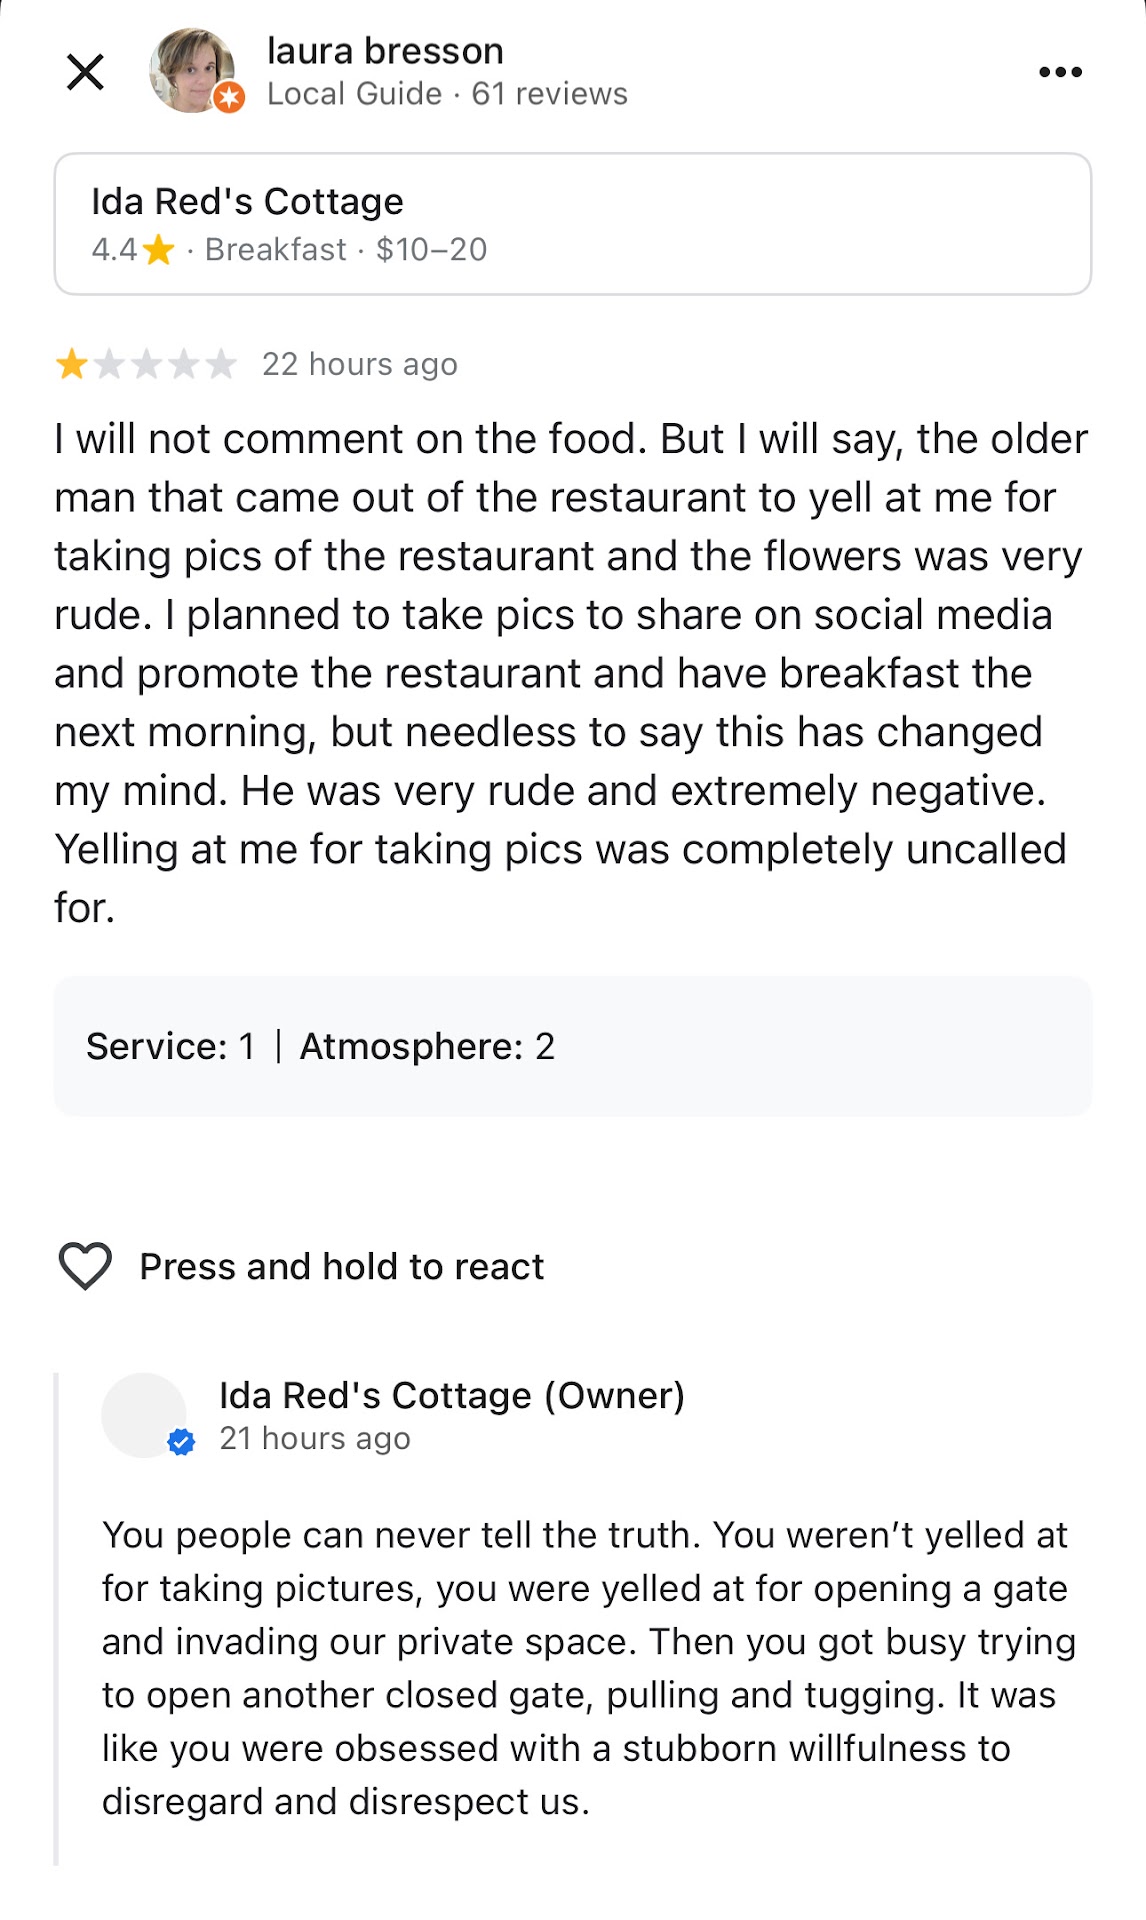Close the review with the X icon
The width and height of the screenshot is (1146, 1920).
[x=85, y=72]
